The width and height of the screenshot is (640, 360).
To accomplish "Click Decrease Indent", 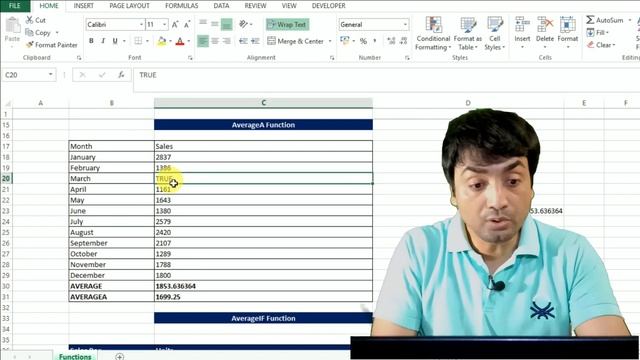I will (x=243, y=41).
